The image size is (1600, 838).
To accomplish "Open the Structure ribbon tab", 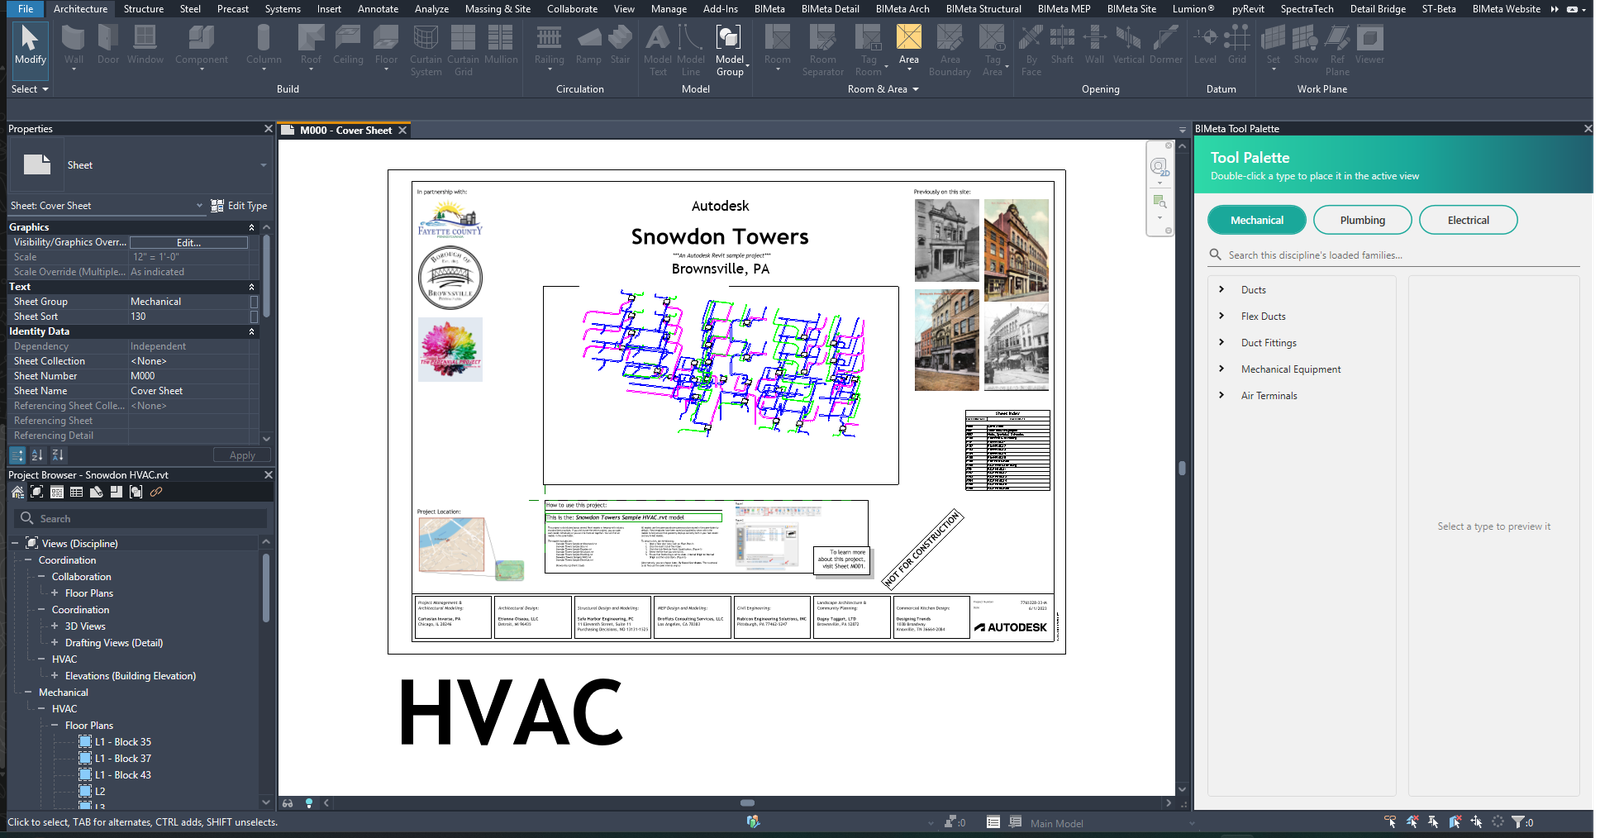I will tap(144, 9).
